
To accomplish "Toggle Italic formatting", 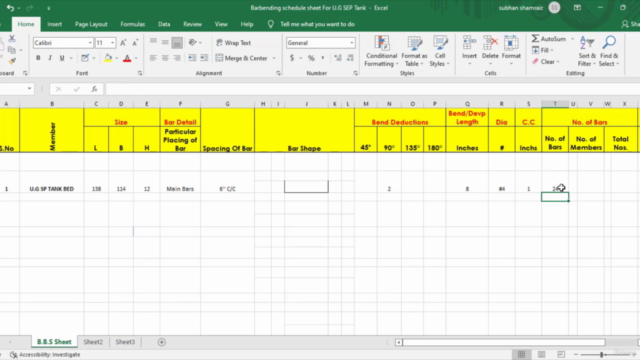I will 50,58.
